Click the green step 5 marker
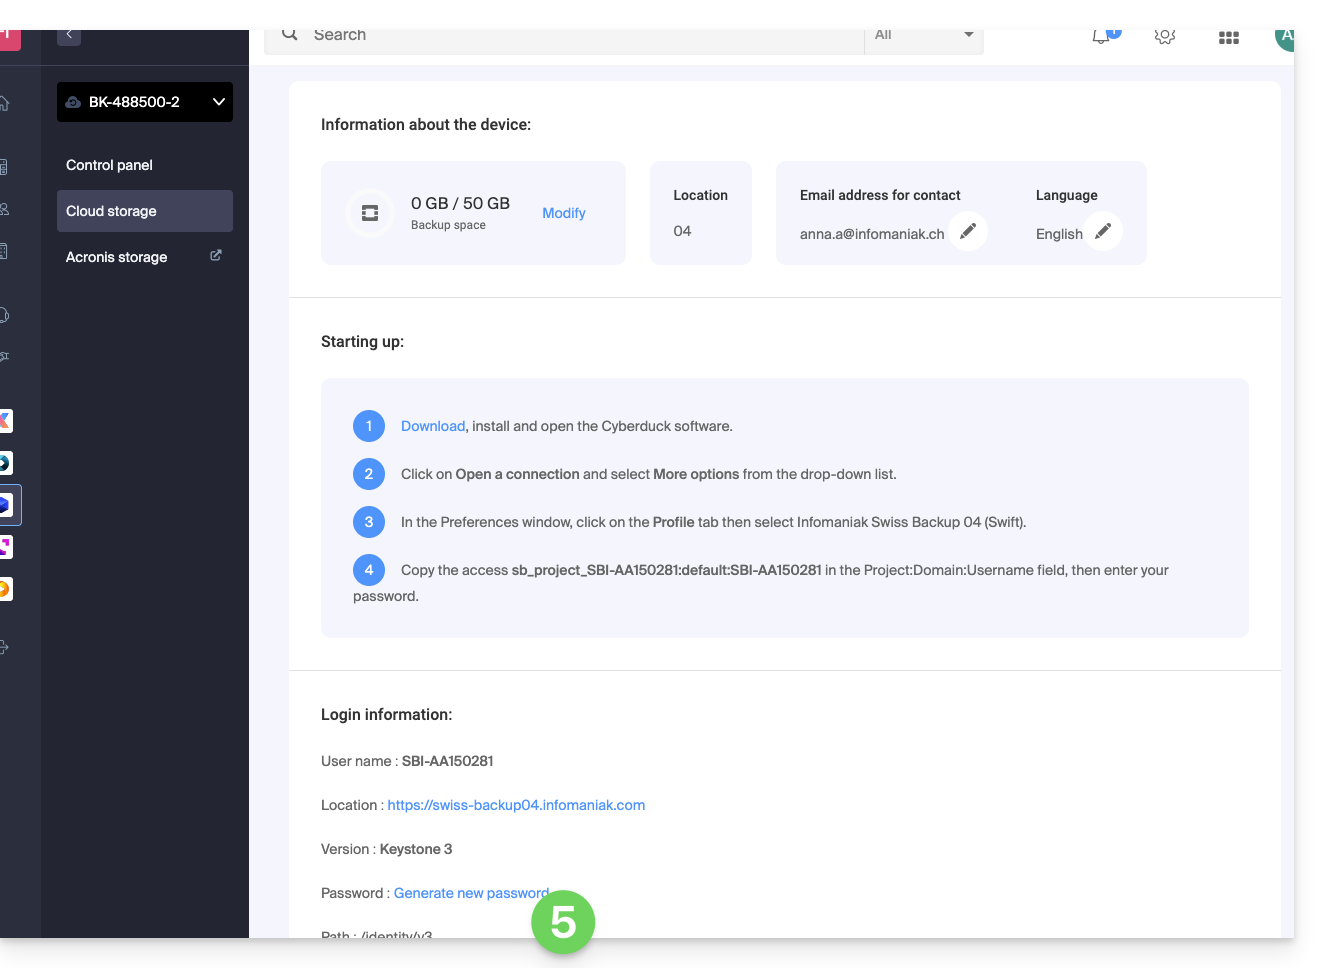1324x968 pixels. coord(563,921)
